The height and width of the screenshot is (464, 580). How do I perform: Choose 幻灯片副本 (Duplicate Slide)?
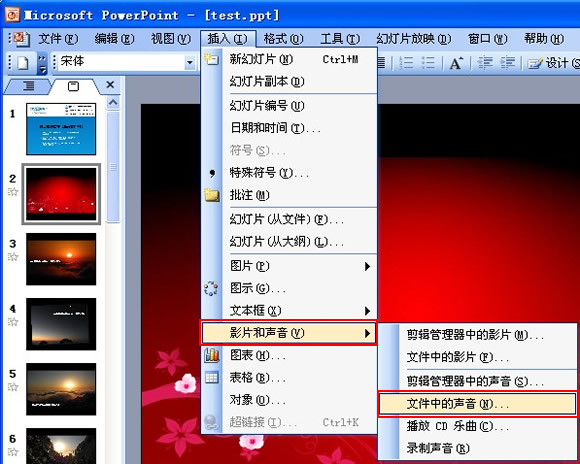pos(289,81)
